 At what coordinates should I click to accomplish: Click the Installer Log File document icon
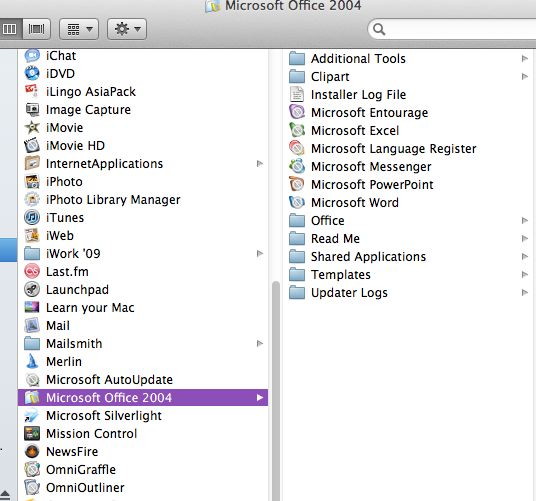(297, 94)
